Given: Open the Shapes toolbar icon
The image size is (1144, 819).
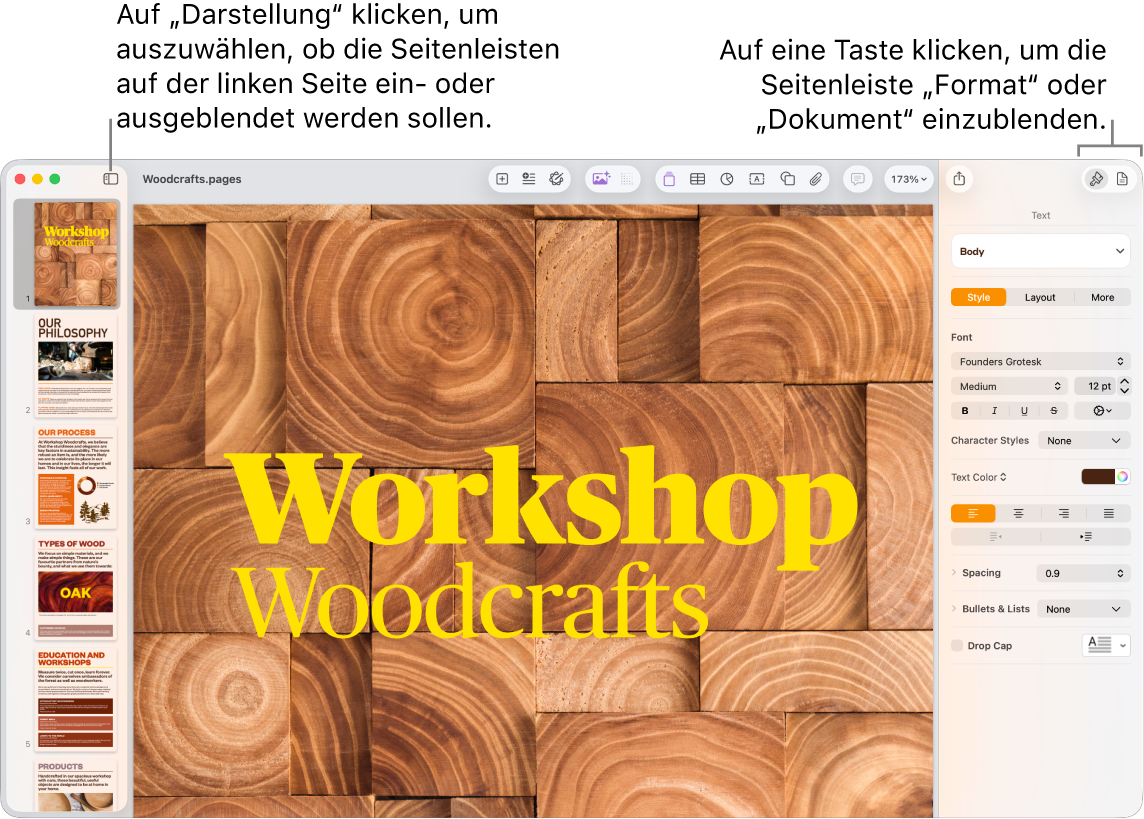Looking at the screenshot, I should tap(787, 179).
